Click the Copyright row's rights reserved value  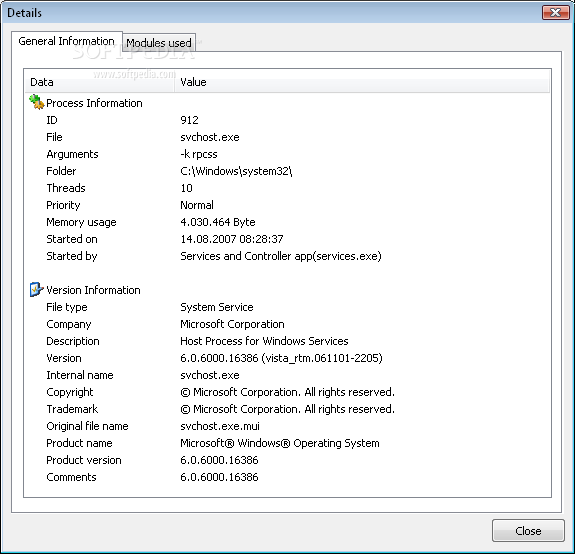coord(288,392)
